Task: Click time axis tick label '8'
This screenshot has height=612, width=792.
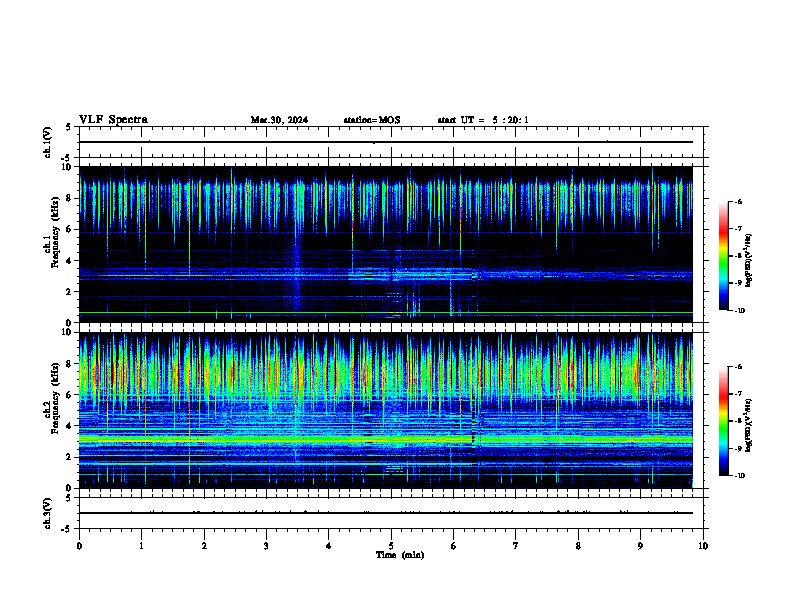Action: pyautogui.click(x=578, y=546)
